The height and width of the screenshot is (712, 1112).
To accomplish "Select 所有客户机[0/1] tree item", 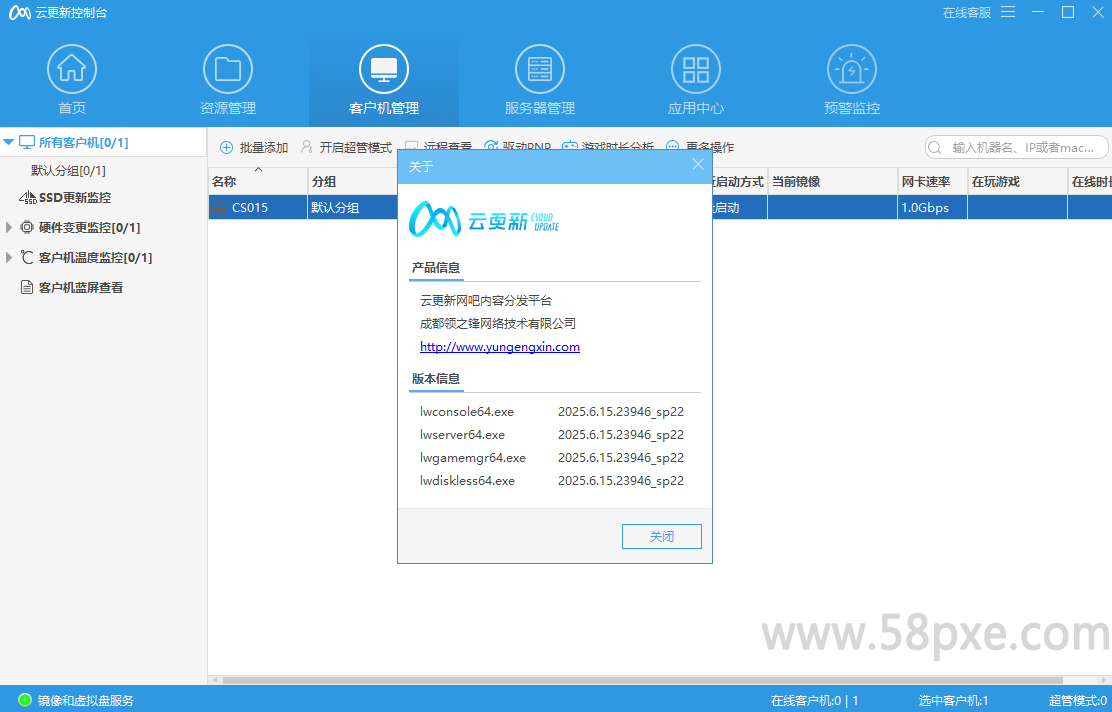I will (x=84, y=143).
